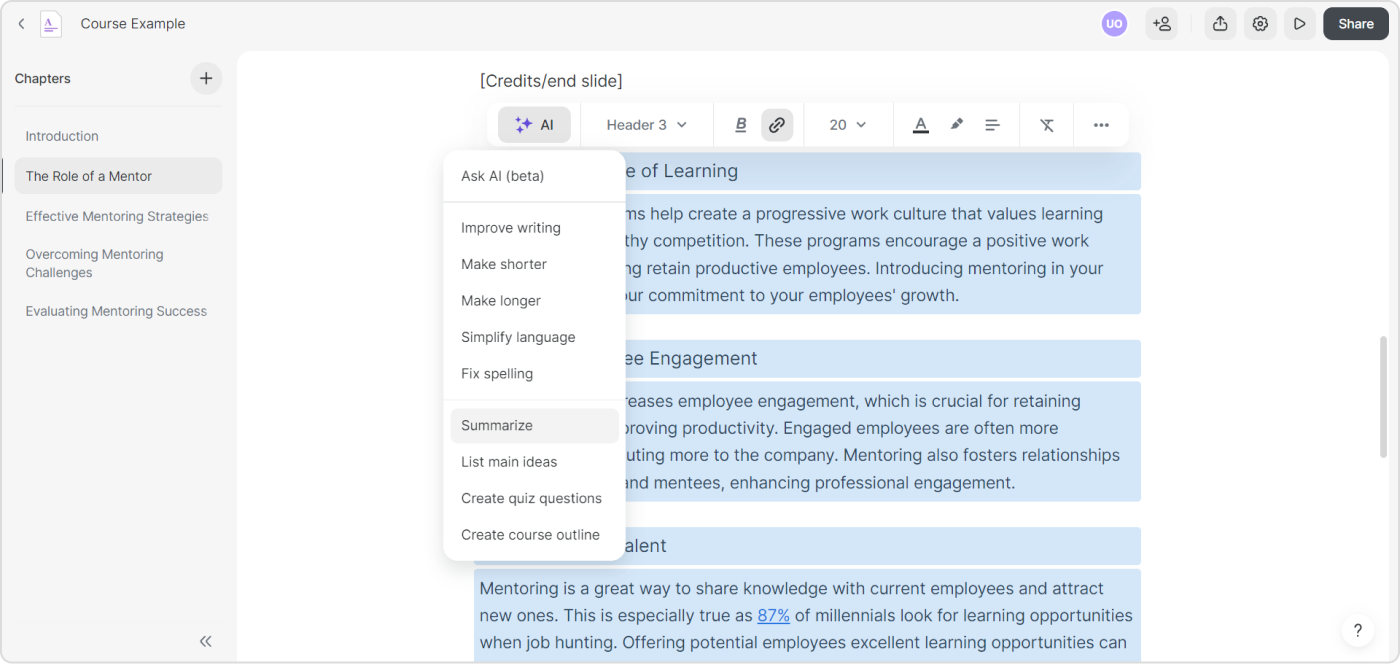Preview the course with the play icon

pyautogui.click(x=1299, y=24)
